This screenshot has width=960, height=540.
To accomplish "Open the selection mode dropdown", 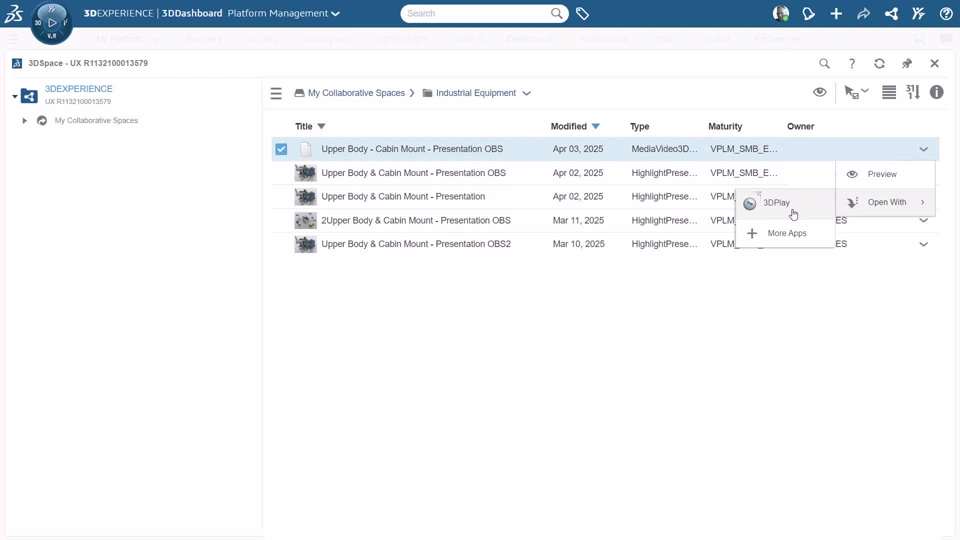I will [857, 92].
